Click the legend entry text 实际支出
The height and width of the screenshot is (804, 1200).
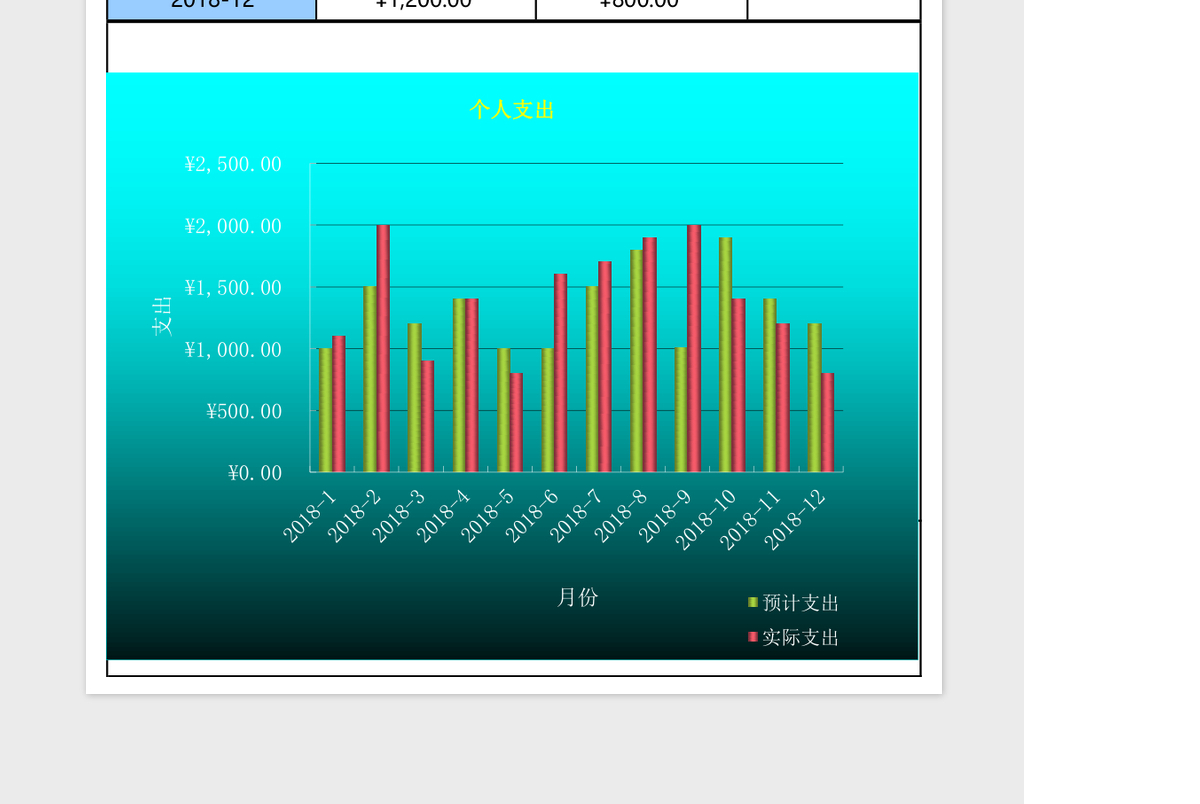coord(801,637)
